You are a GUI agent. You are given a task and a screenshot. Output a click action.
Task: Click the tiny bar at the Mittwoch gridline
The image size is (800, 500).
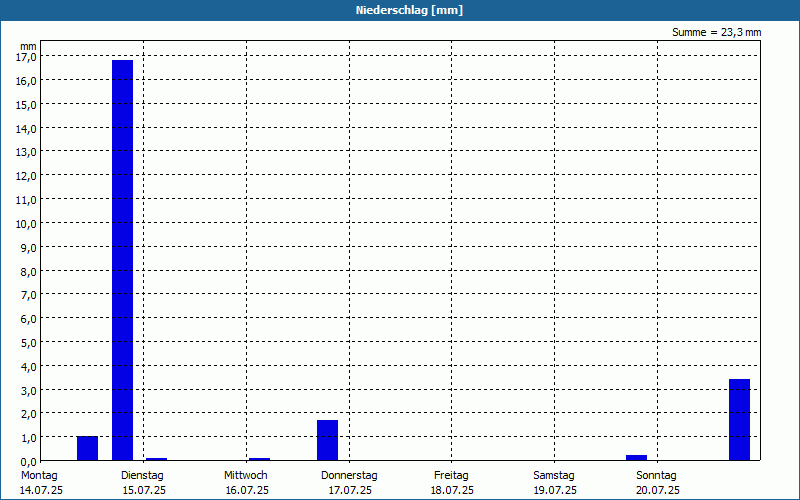(x=259, y=459)
